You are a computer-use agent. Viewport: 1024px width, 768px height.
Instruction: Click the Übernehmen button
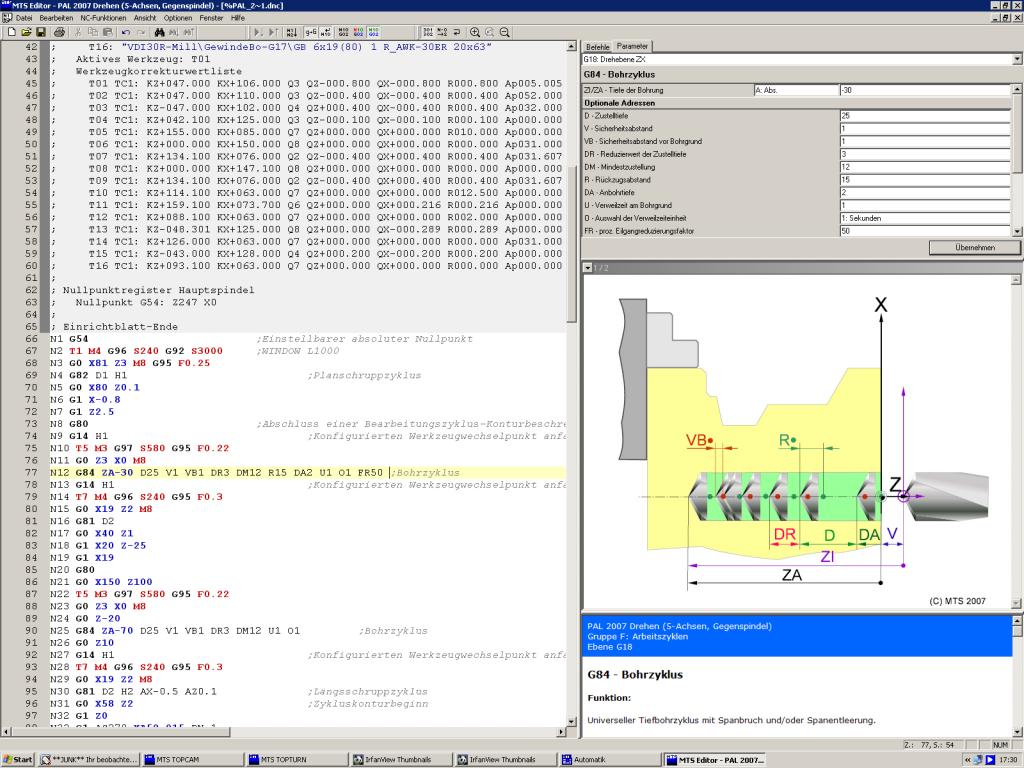975,248
